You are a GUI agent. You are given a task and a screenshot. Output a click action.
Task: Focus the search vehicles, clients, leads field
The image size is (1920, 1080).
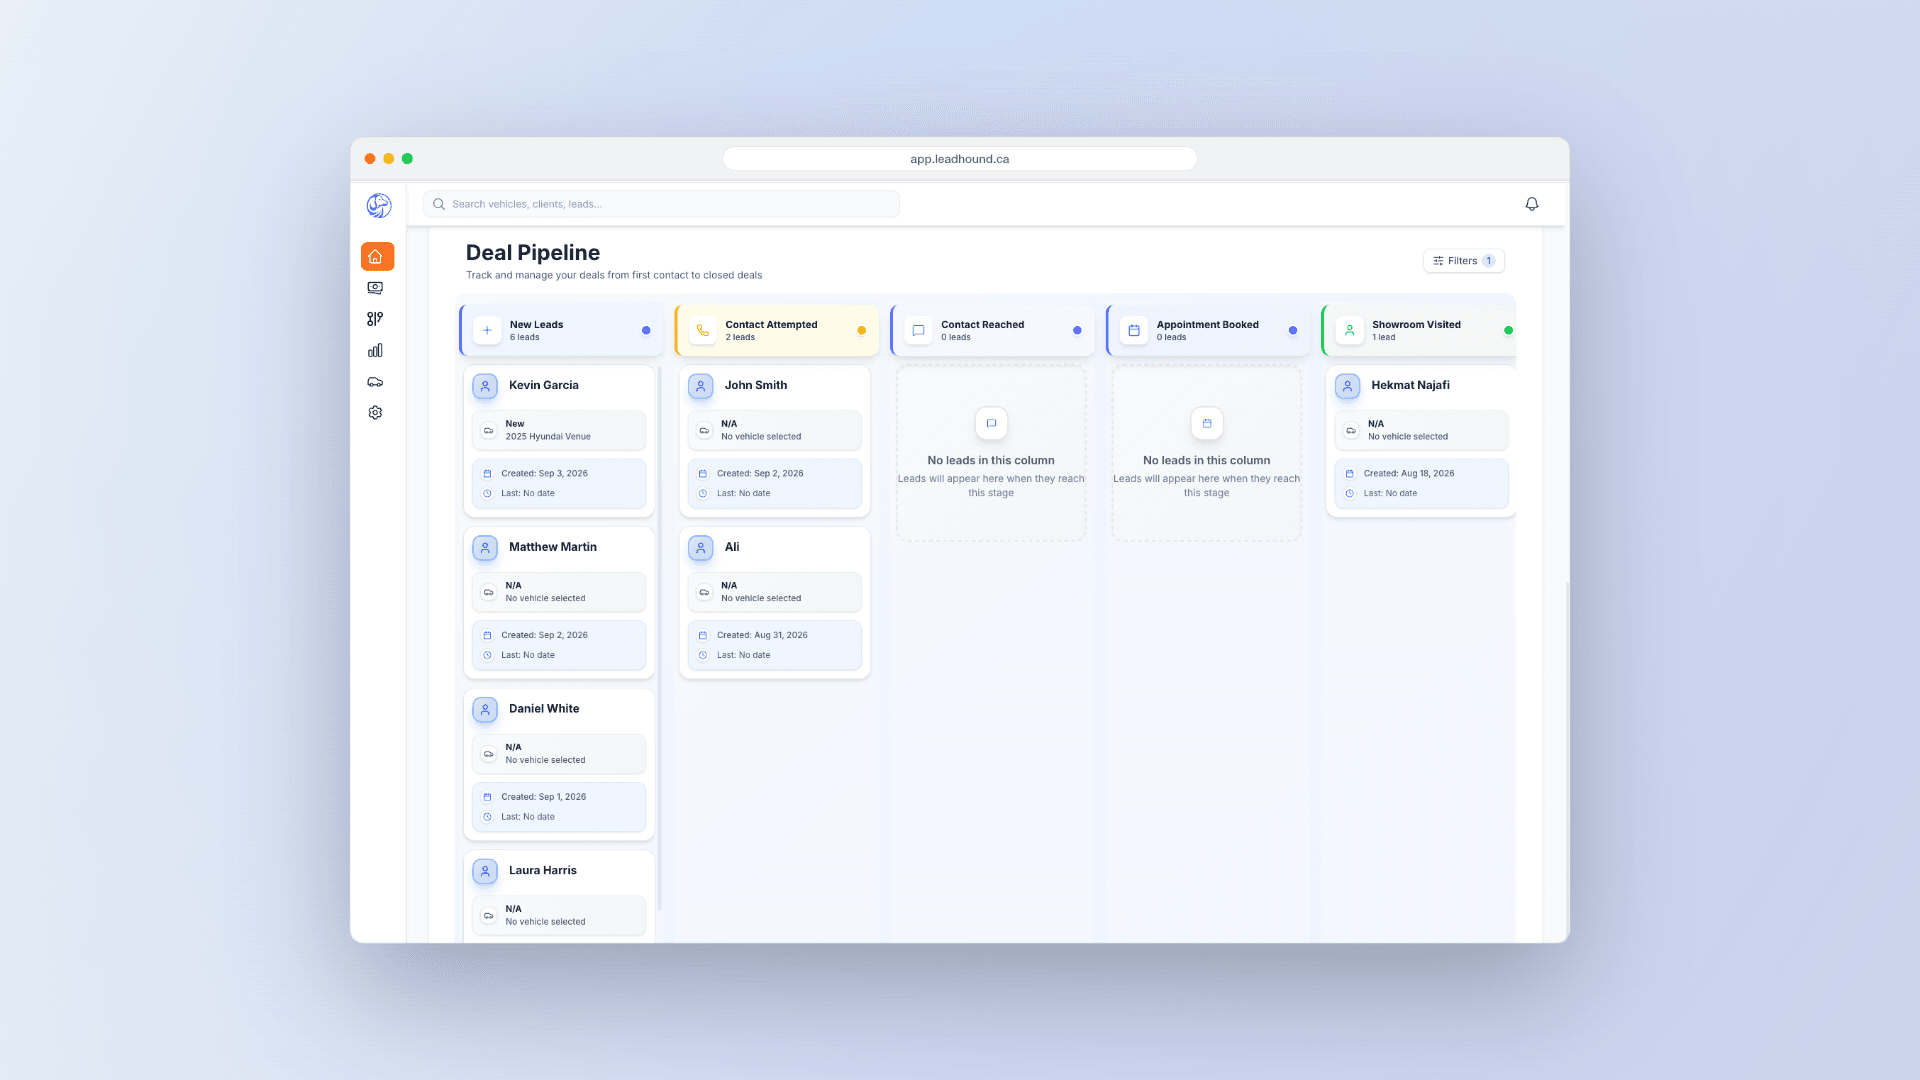click(661, 204)
